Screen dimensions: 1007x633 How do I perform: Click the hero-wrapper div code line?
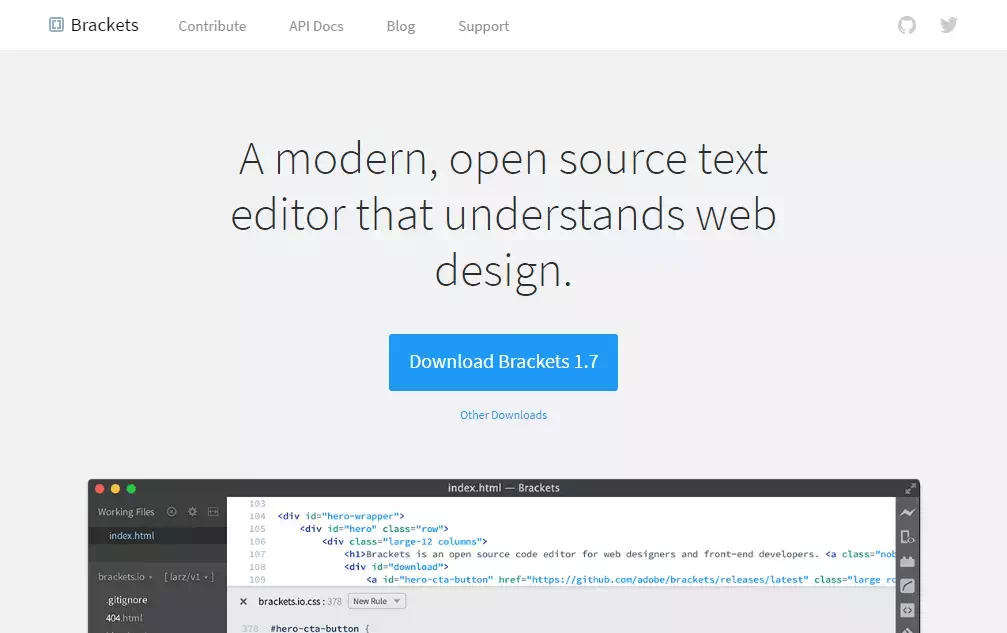click(x=341, y=516)
